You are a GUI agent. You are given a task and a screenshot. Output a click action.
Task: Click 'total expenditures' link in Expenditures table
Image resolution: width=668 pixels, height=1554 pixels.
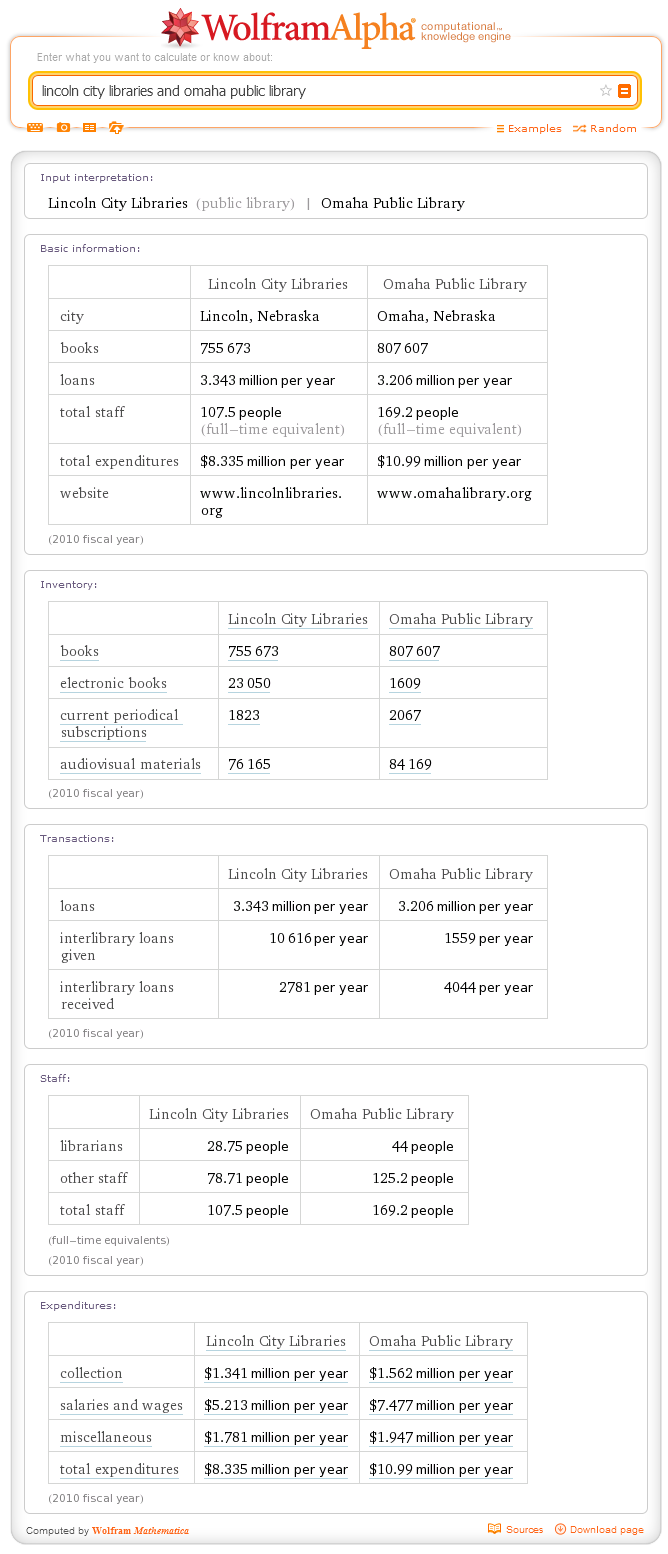tap(119, 1469)
